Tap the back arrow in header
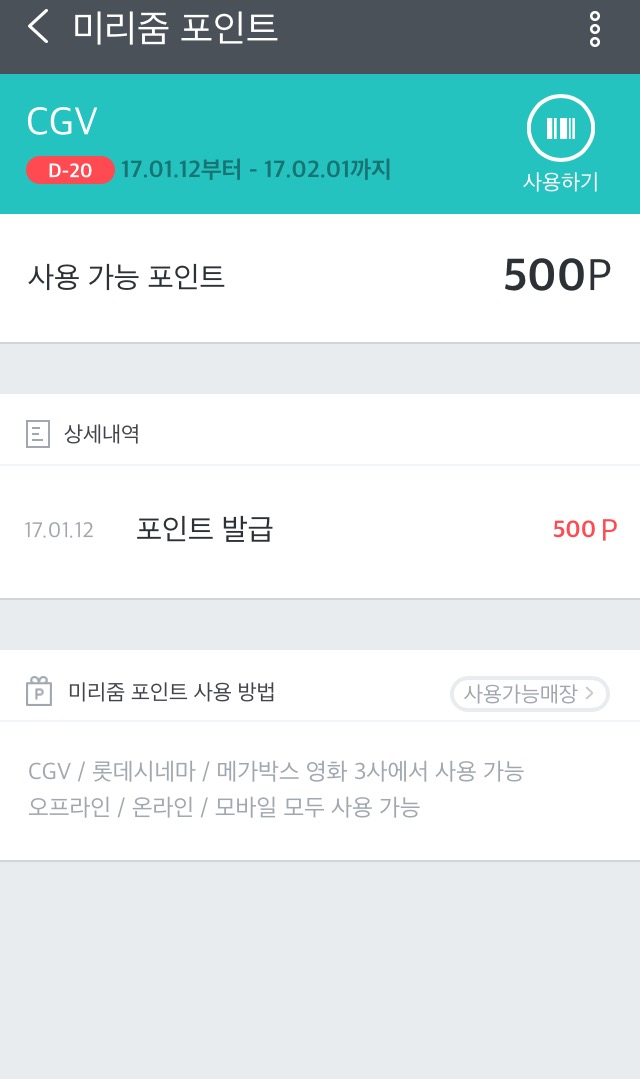This screenshot has height=1079, width=640. (38, 27)
